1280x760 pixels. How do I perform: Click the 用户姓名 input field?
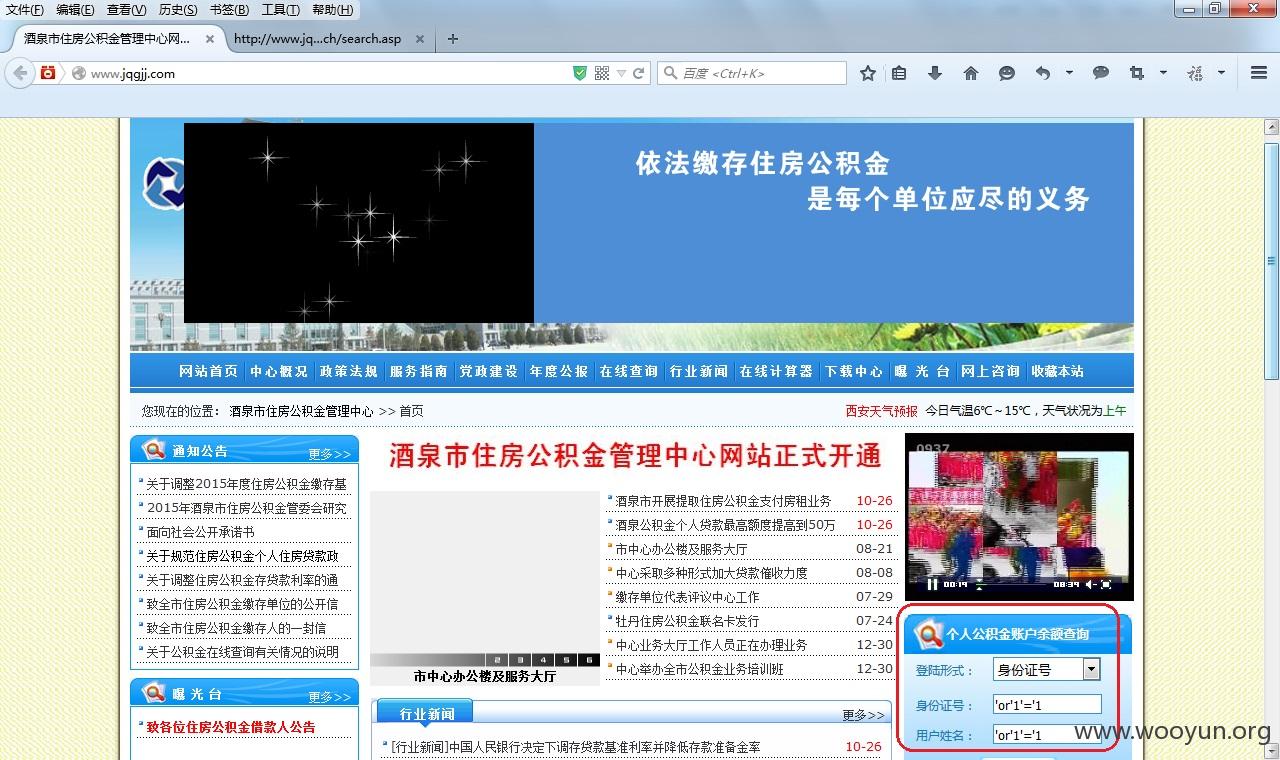(1046, 734)
